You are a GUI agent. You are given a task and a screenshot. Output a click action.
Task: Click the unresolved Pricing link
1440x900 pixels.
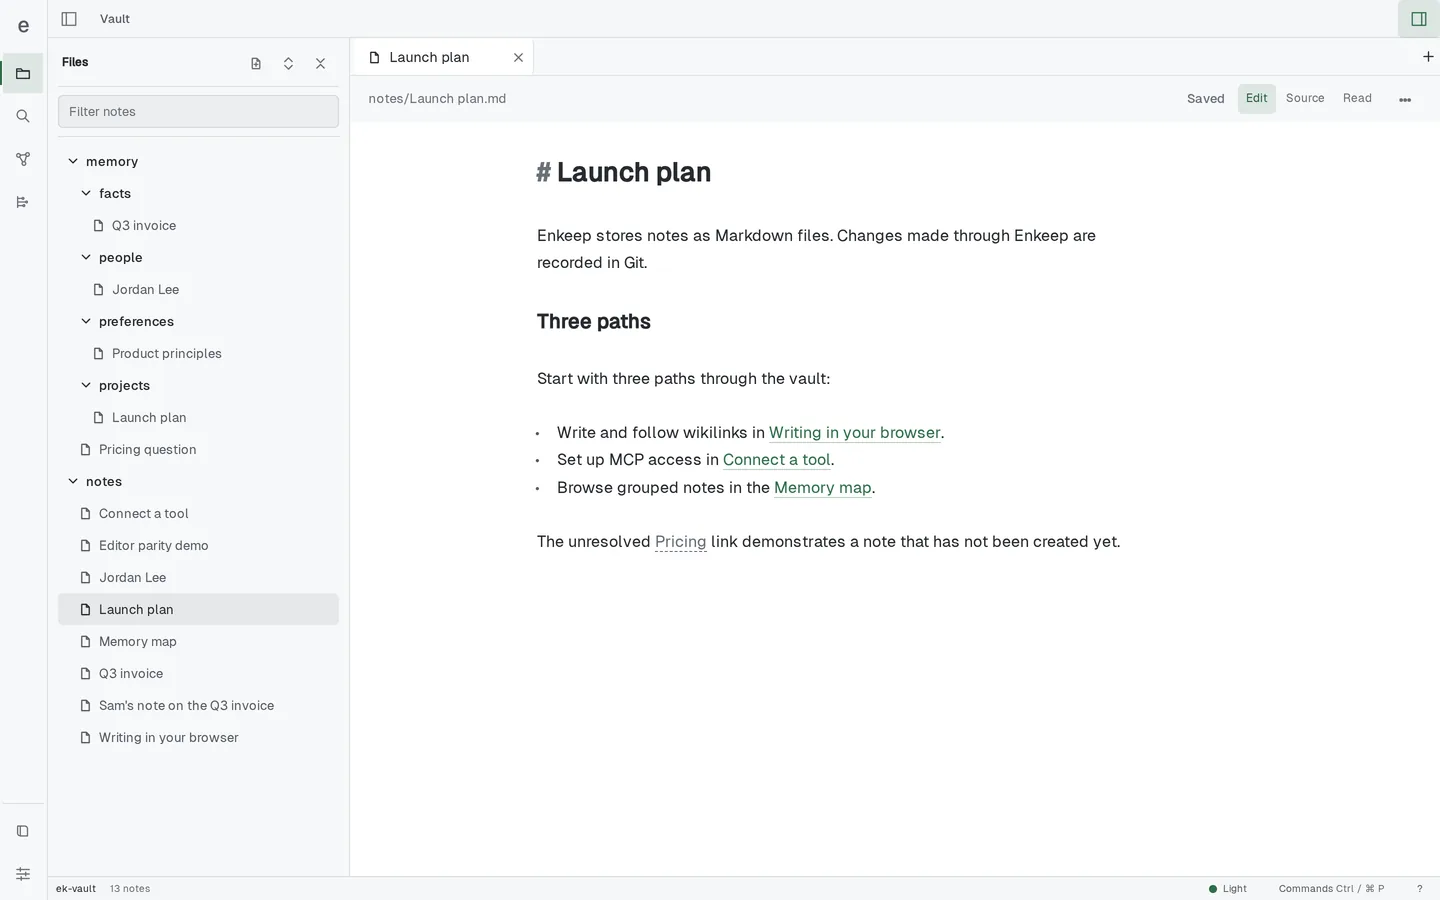coord(680,542)
